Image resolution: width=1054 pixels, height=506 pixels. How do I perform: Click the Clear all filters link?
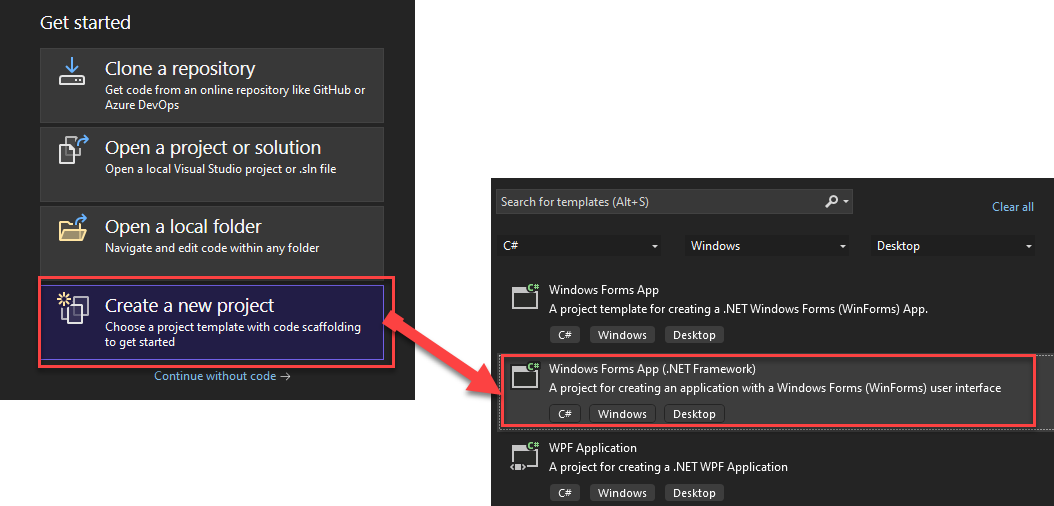[x=1012, y=207]
